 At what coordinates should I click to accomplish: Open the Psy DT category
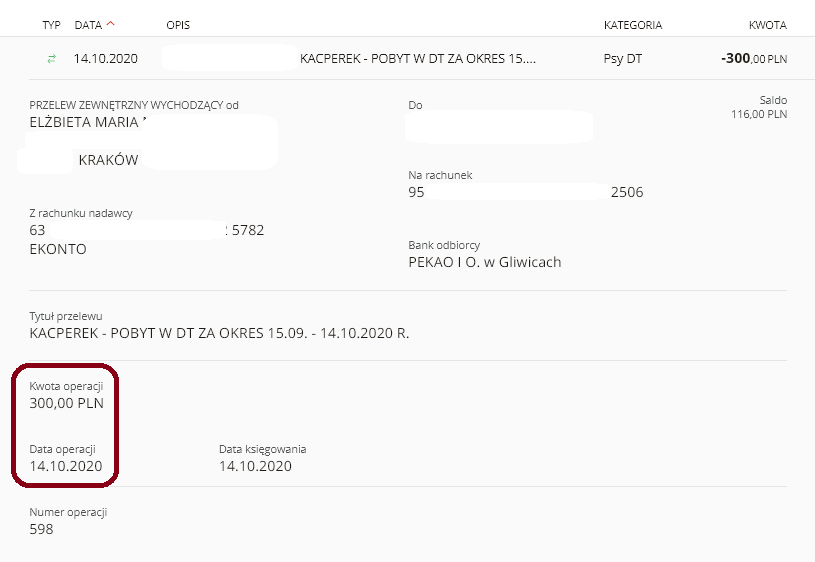click(x=623, y=59)
